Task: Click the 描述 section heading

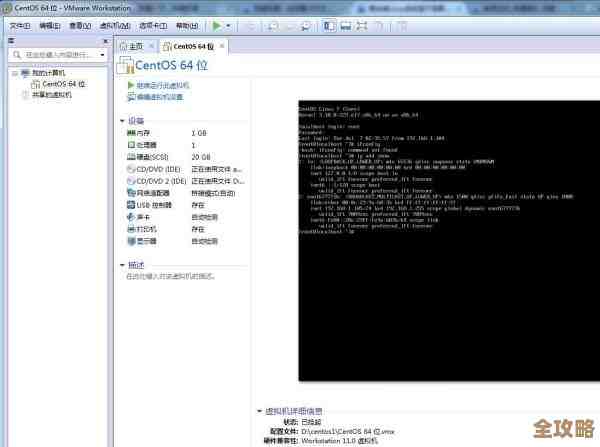Action: 136,265
